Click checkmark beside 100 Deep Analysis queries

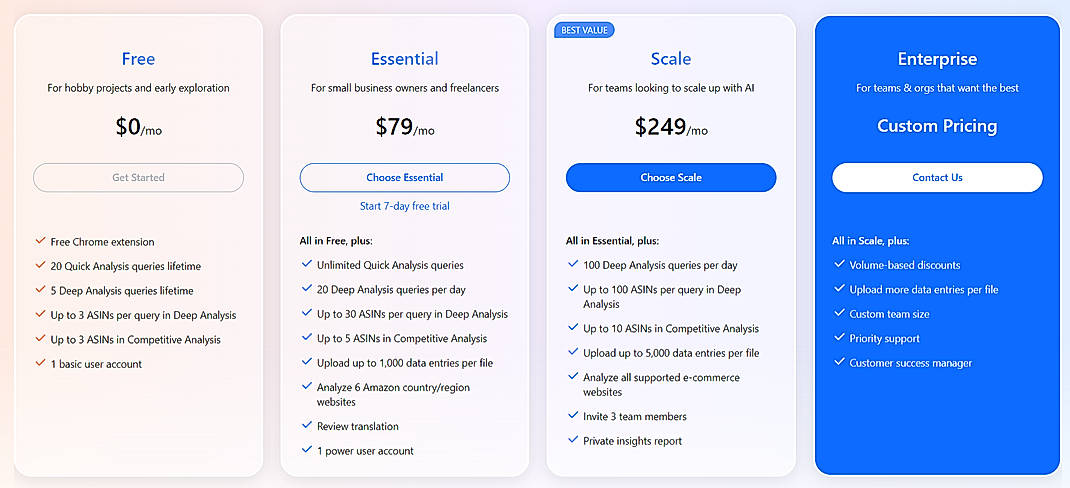(x=573, y=265)
